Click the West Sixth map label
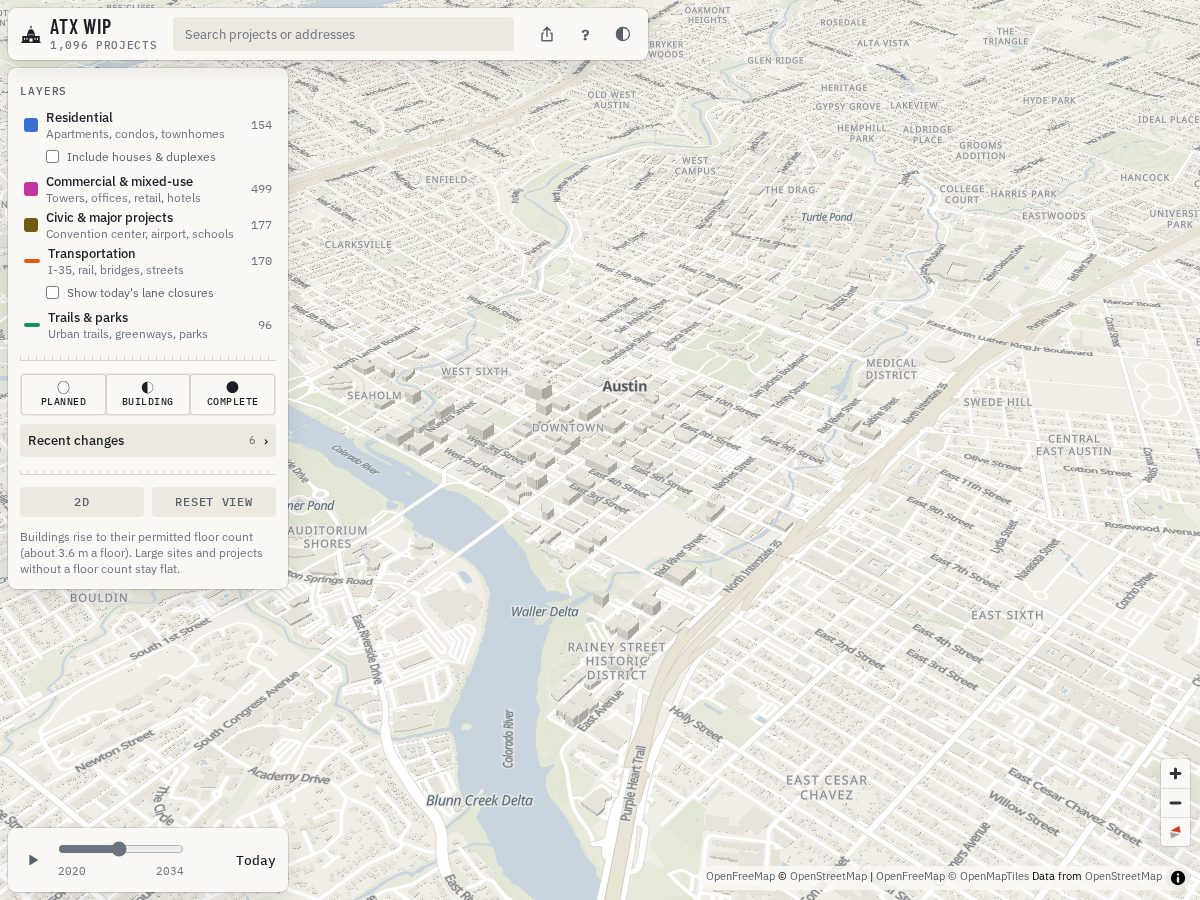 coord(475,372)
